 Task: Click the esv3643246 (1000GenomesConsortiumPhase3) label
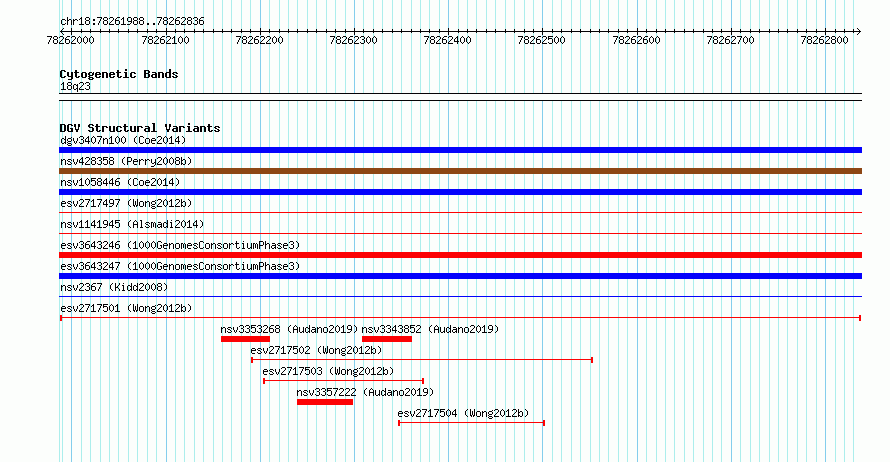click(x=180, y=245)
